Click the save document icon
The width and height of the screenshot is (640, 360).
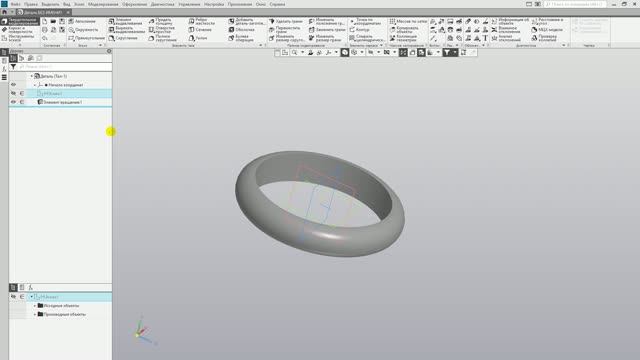(62, 21)
